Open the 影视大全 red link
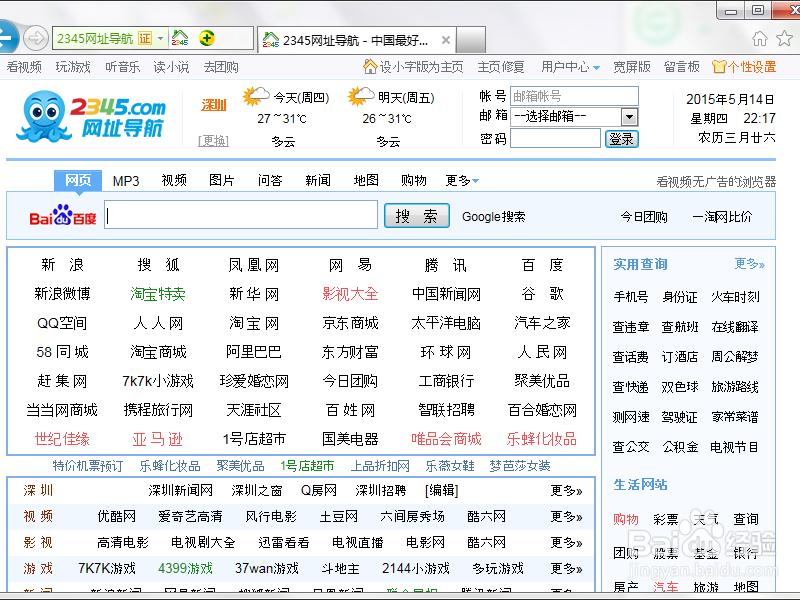This screenshot has width=800, height=600. [350, 294]
